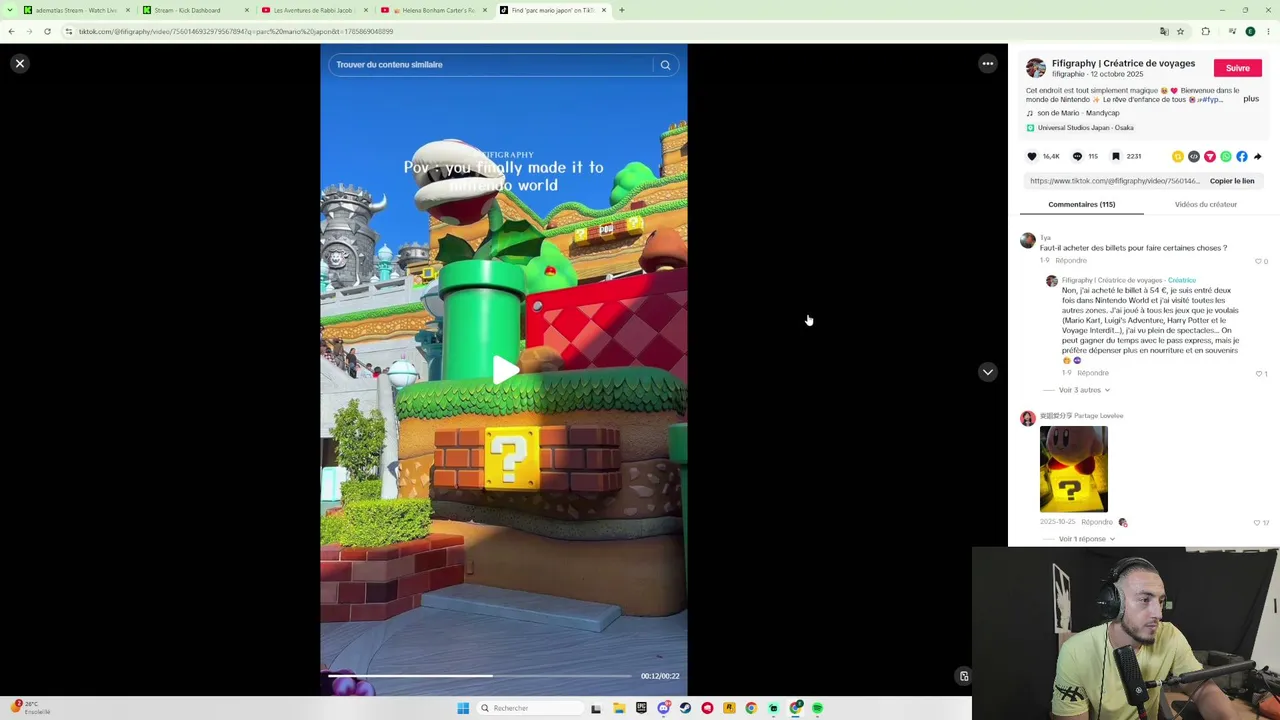Open the weather widget on the taskbar
Viewport: 1280px width, 720px height.
[x=30, y=708]
